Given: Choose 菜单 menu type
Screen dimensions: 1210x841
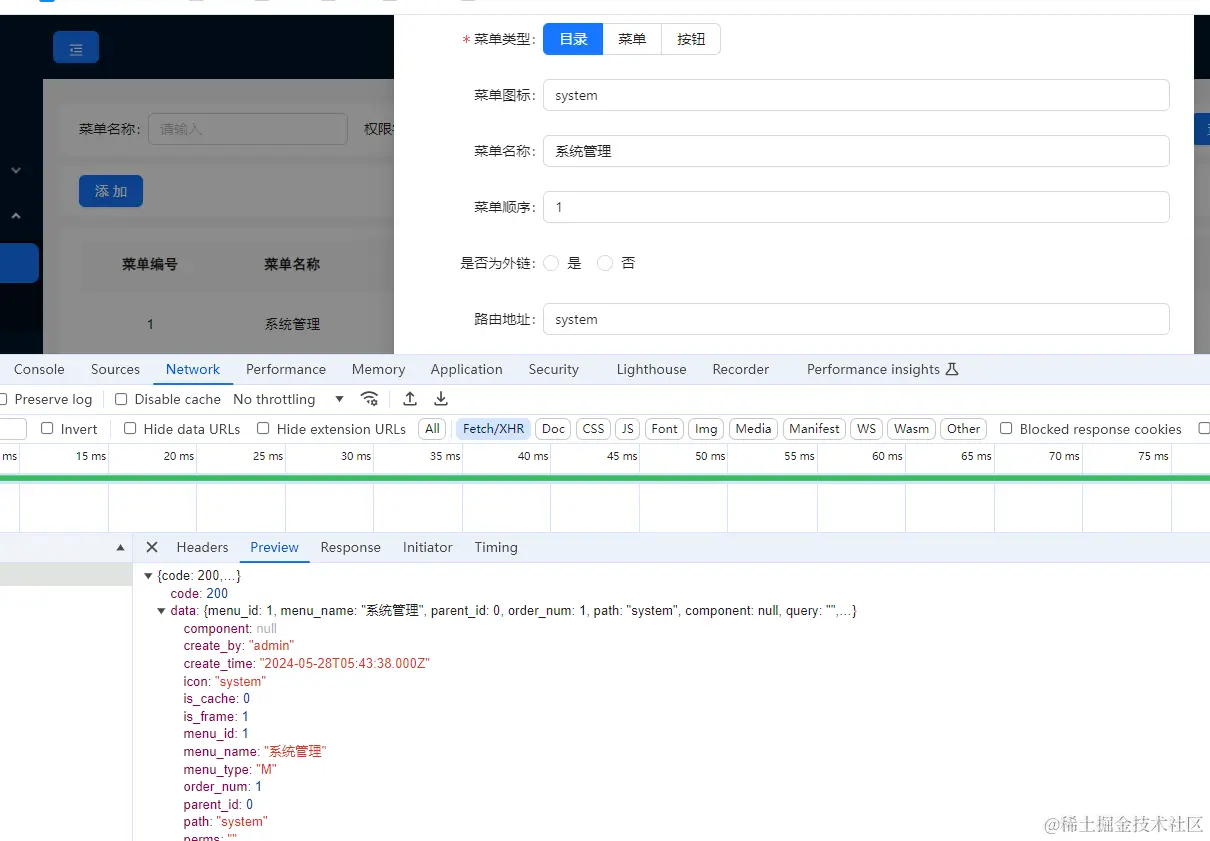Looking at the screenshot, I should pyautogui.click(x=632, y=39).
